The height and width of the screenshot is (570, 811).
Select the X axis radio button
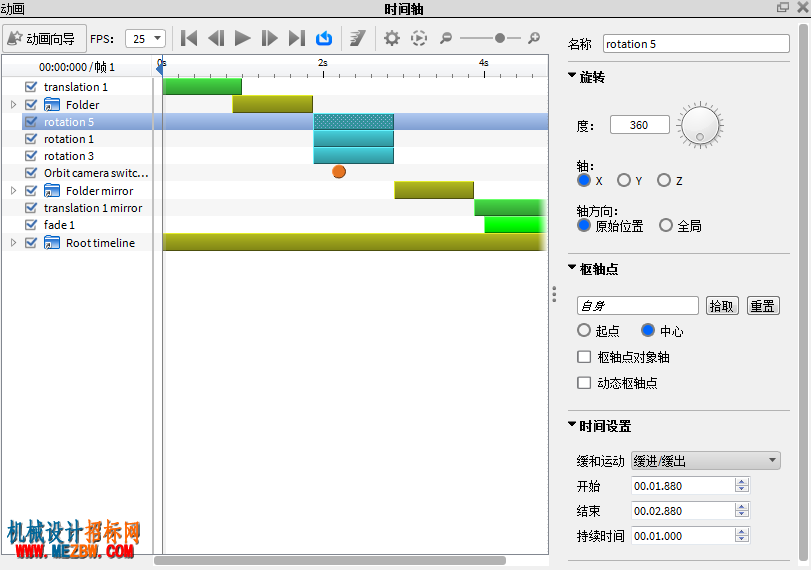[584, 180]
